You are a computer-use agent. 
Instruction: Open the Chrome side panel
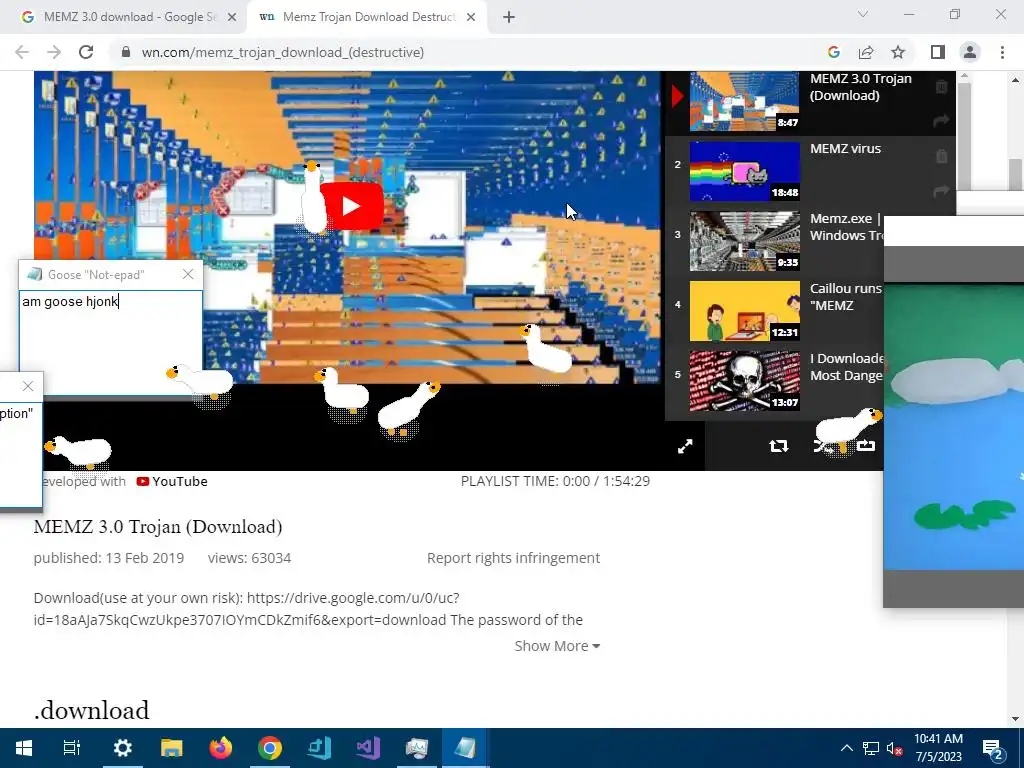[x=938, y=52]
